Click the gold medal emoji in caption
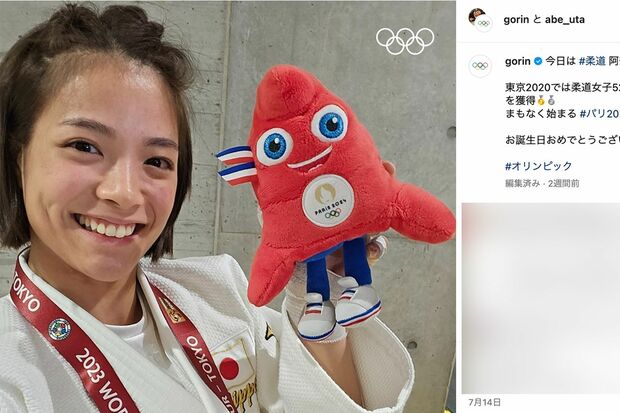 [541, 100]
